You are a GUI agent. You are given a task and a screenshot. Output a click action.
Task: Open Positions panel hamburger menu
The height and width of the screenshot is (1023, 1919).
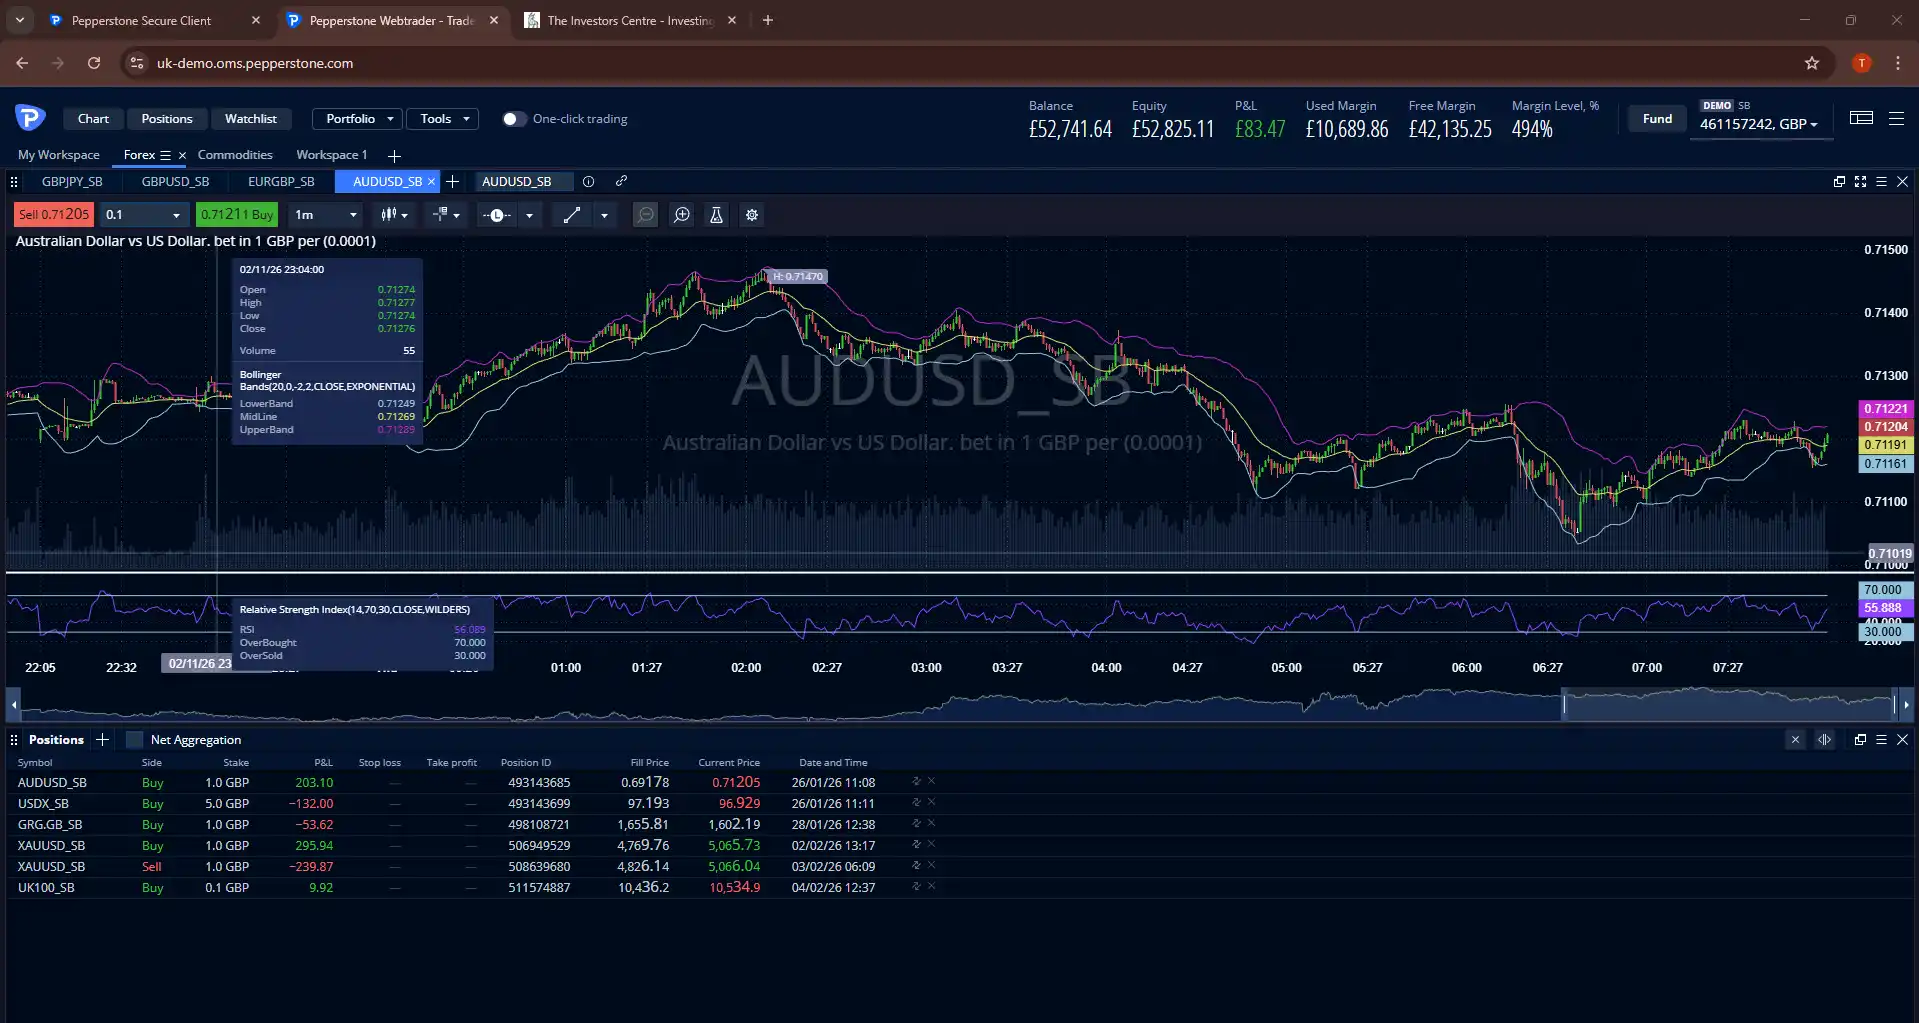click(1881, 740)
